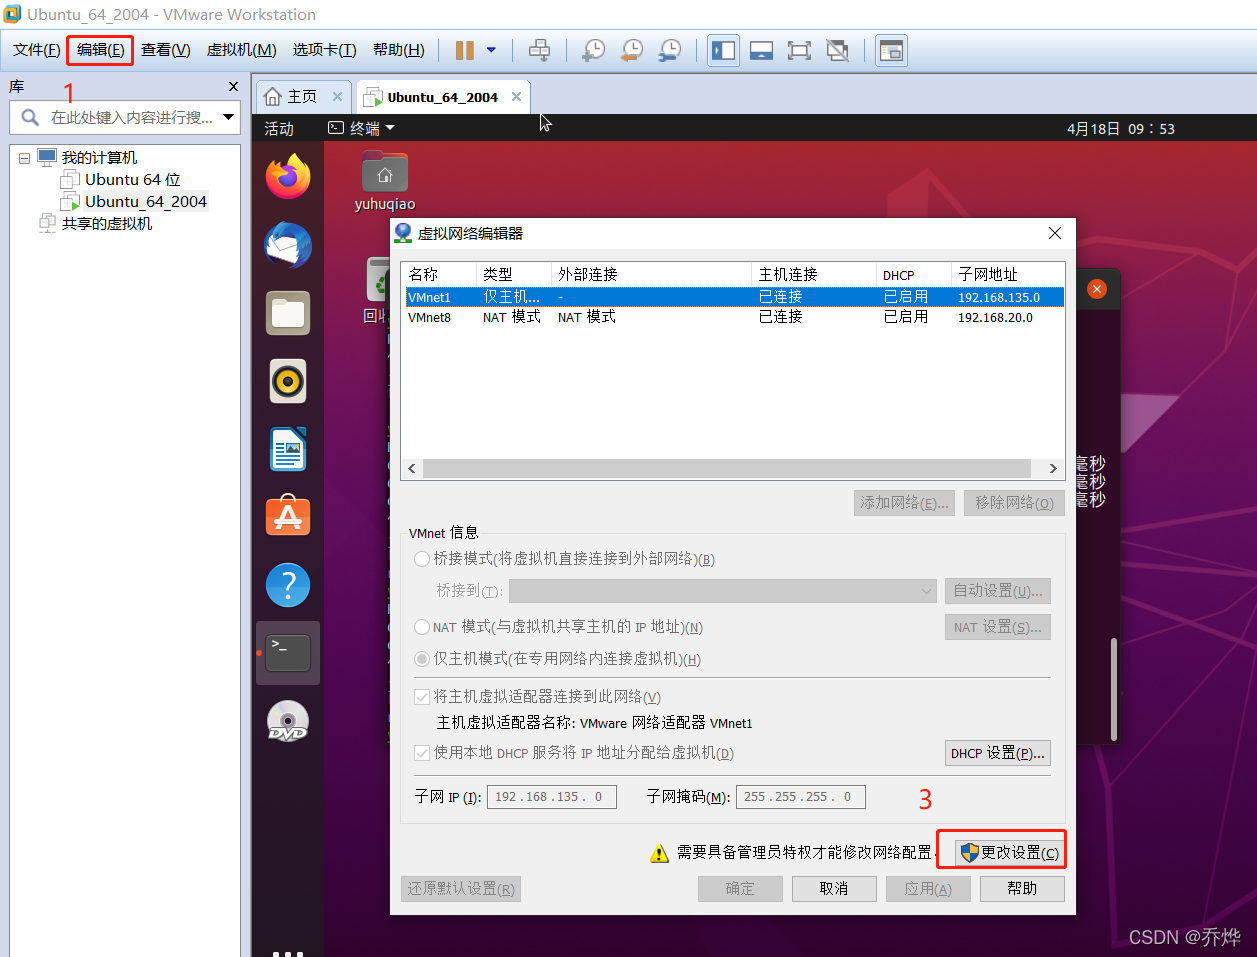Launch LibreOffice Writer from the dock

[x=288, y=449]
